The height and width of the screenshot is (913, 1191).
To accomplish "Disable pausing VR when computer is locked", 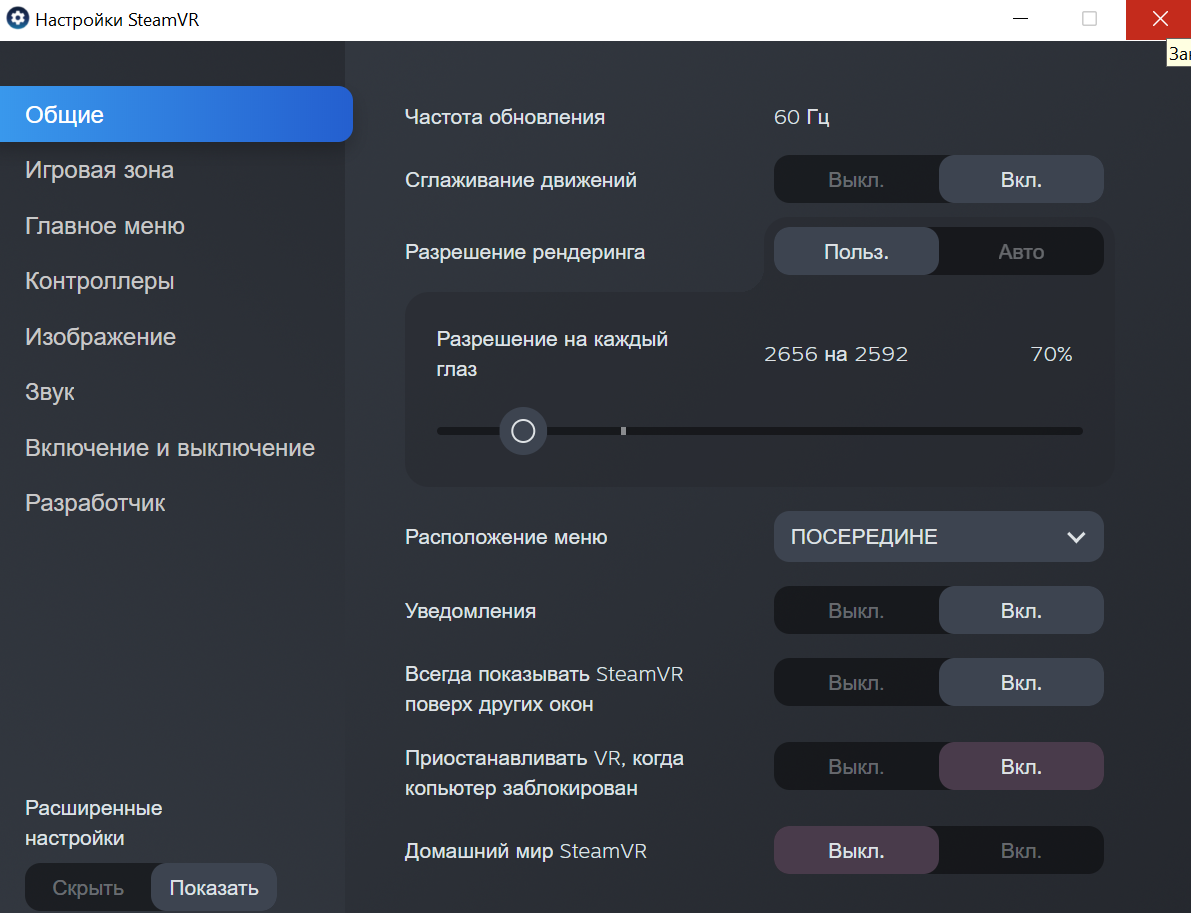I will [x=856, y=767].
